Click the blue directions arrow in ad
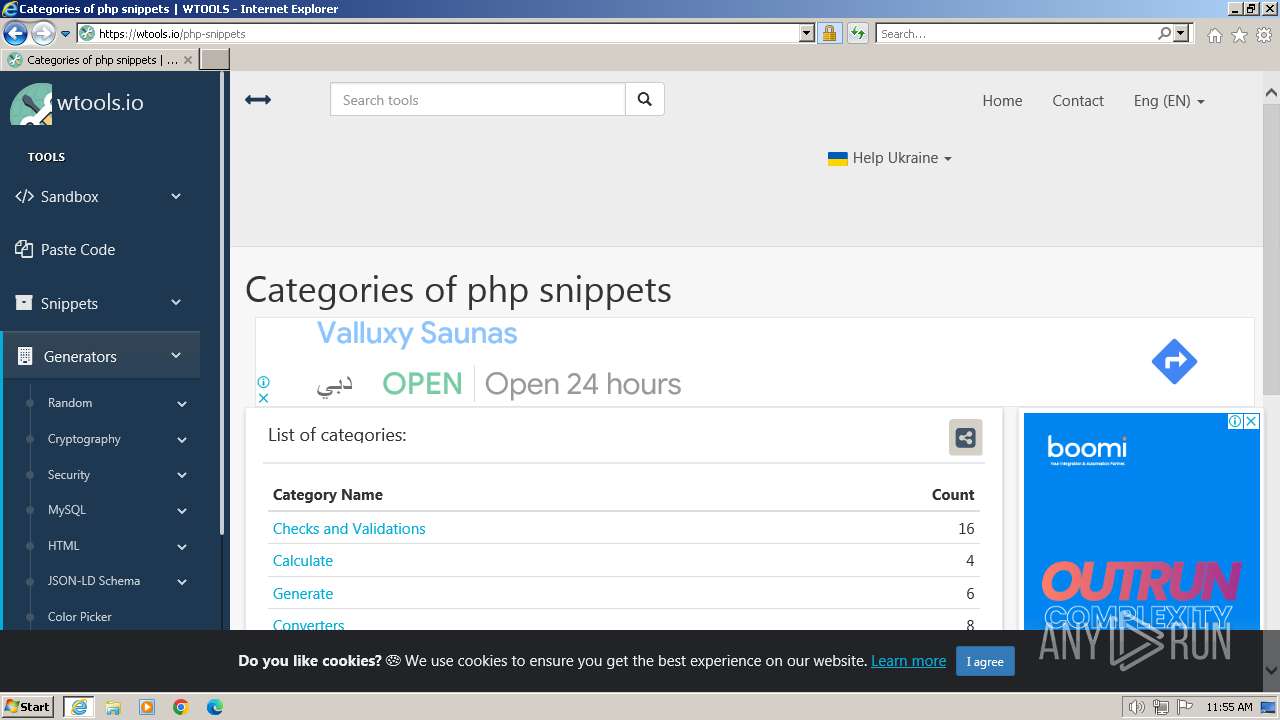The width and height of the screenshot is (1280, 720). click(1174, 361)
